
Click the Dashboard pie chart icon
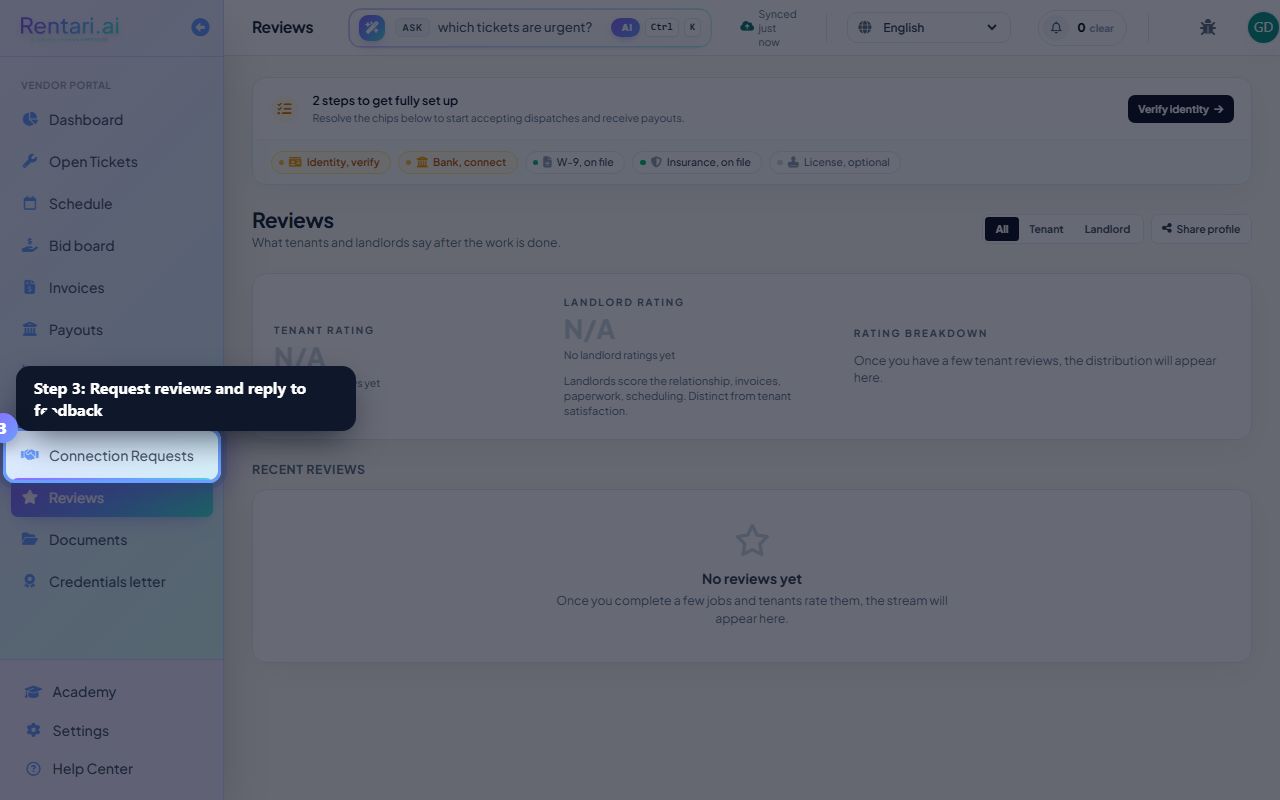coord(30,120)
